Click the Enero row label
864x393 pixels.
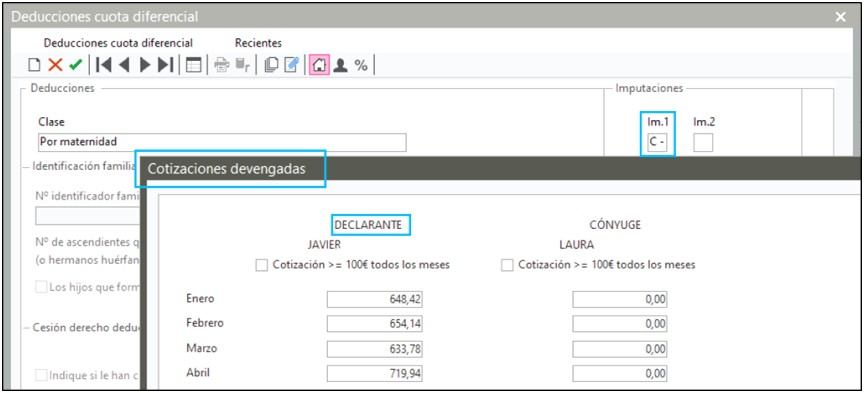pyautogui.click(x=200, y=299)
